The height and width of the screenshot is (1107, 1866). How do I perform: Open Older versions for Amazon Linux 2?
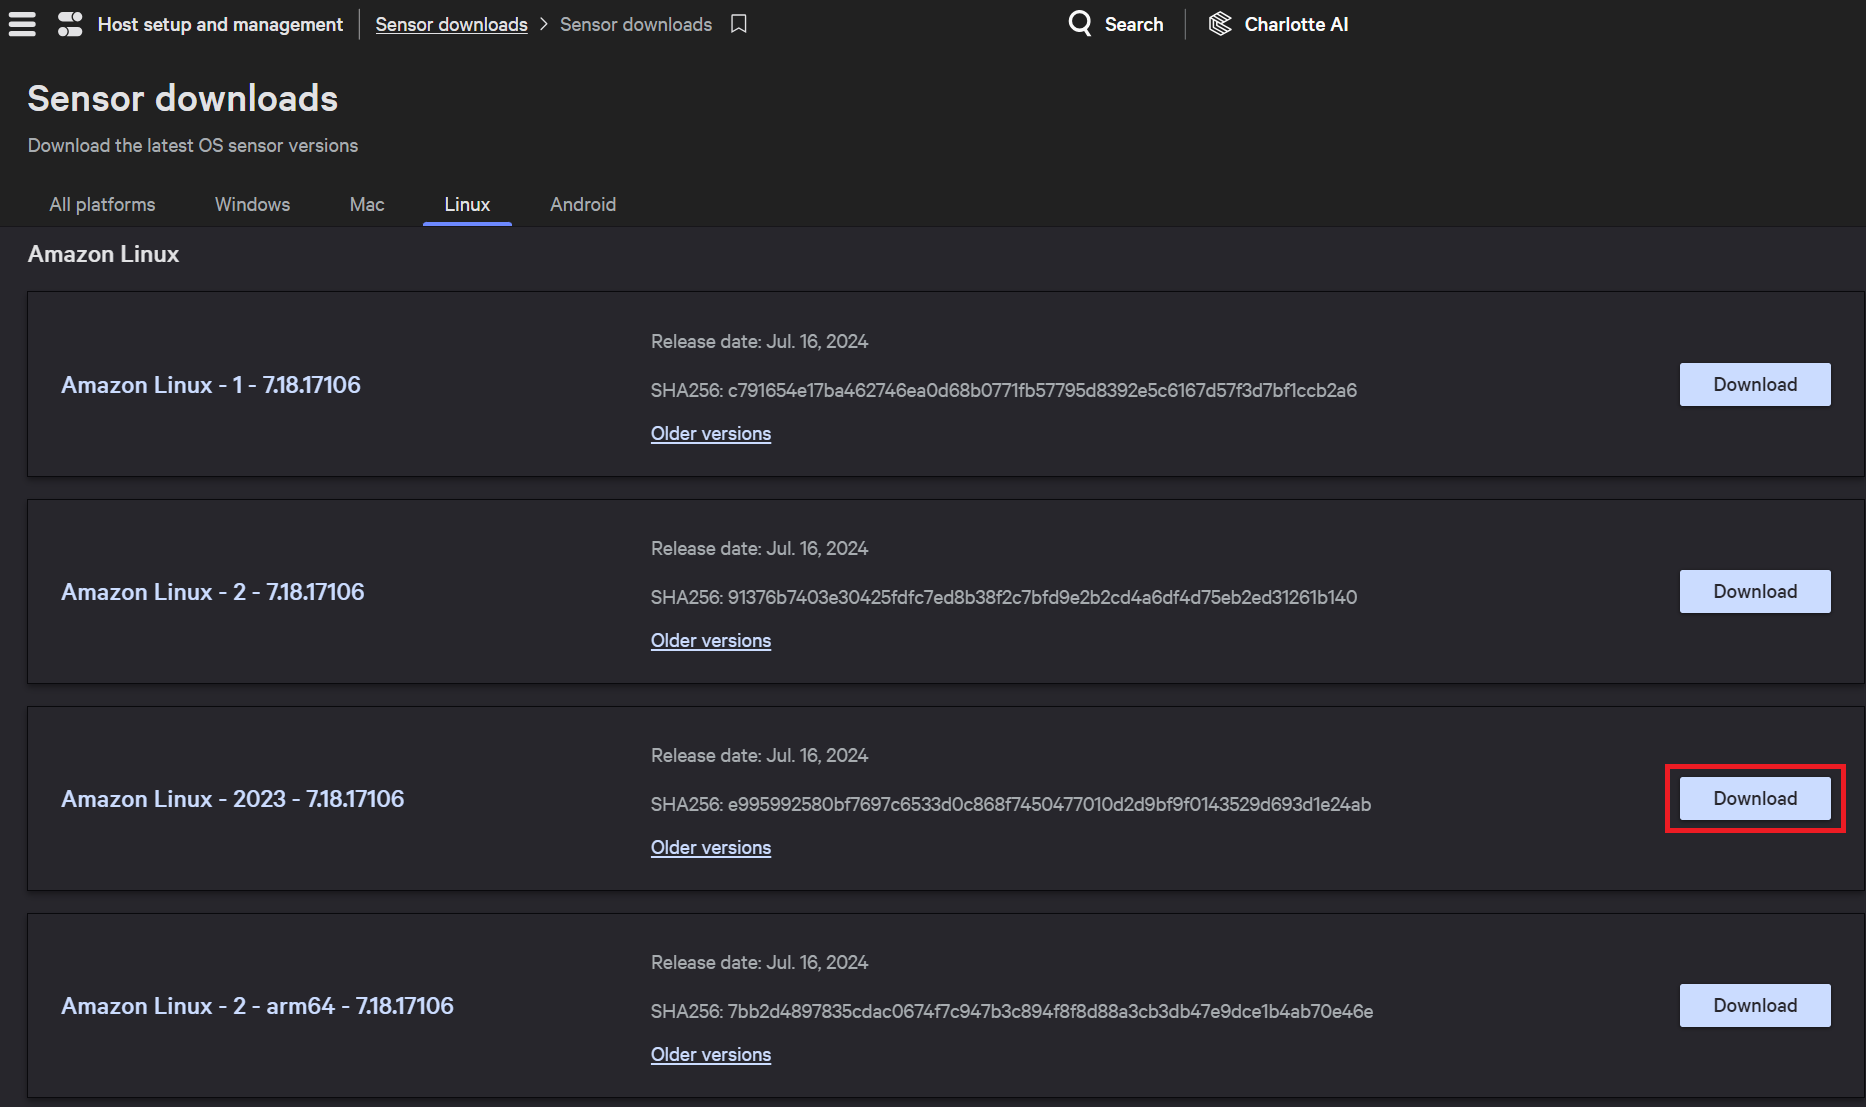711,640
